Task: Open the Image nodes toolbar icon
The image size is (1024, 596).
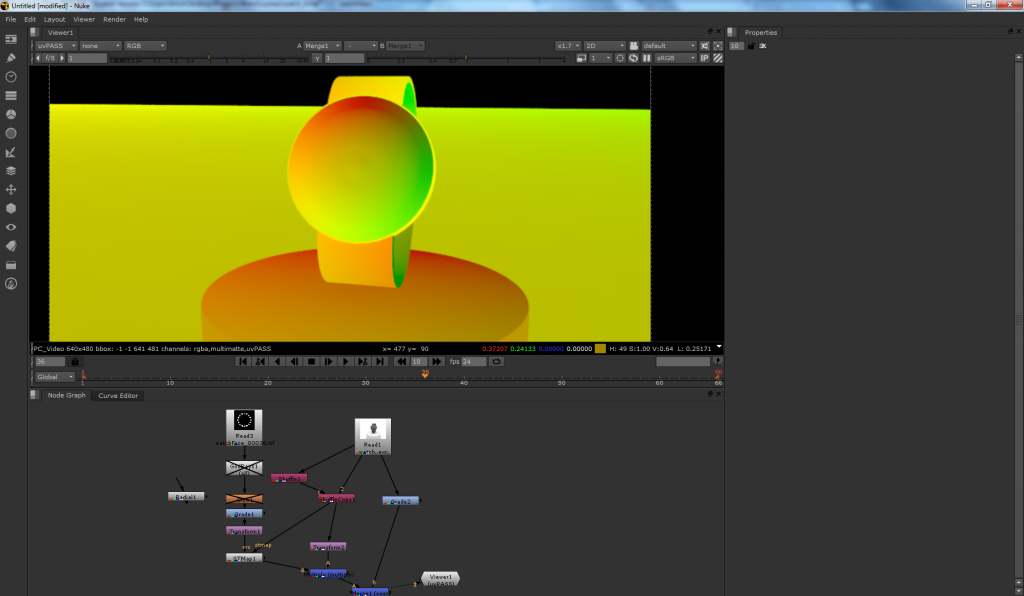Action: (x=11, y=39)
